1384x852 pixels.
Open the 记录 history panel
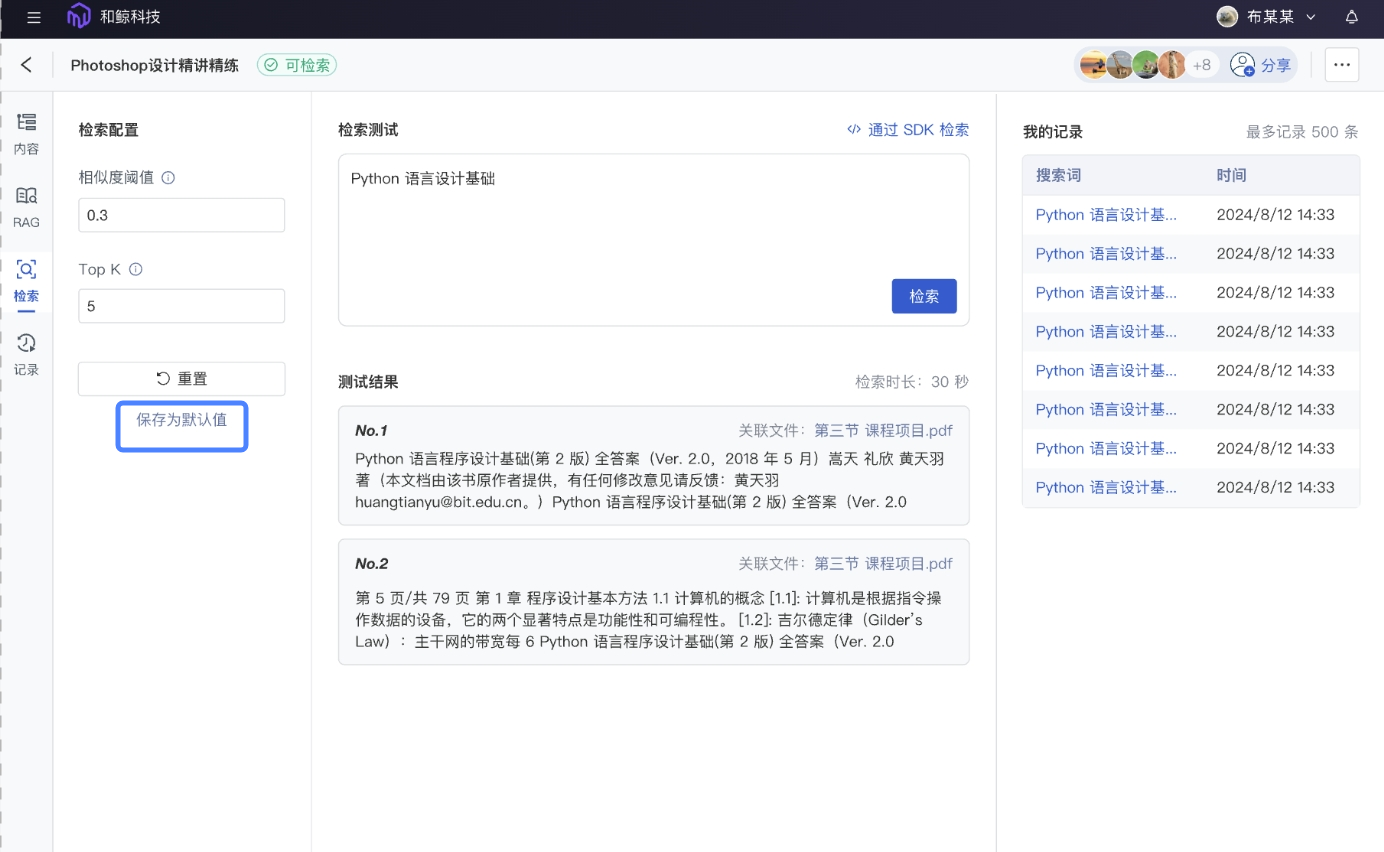26,354
